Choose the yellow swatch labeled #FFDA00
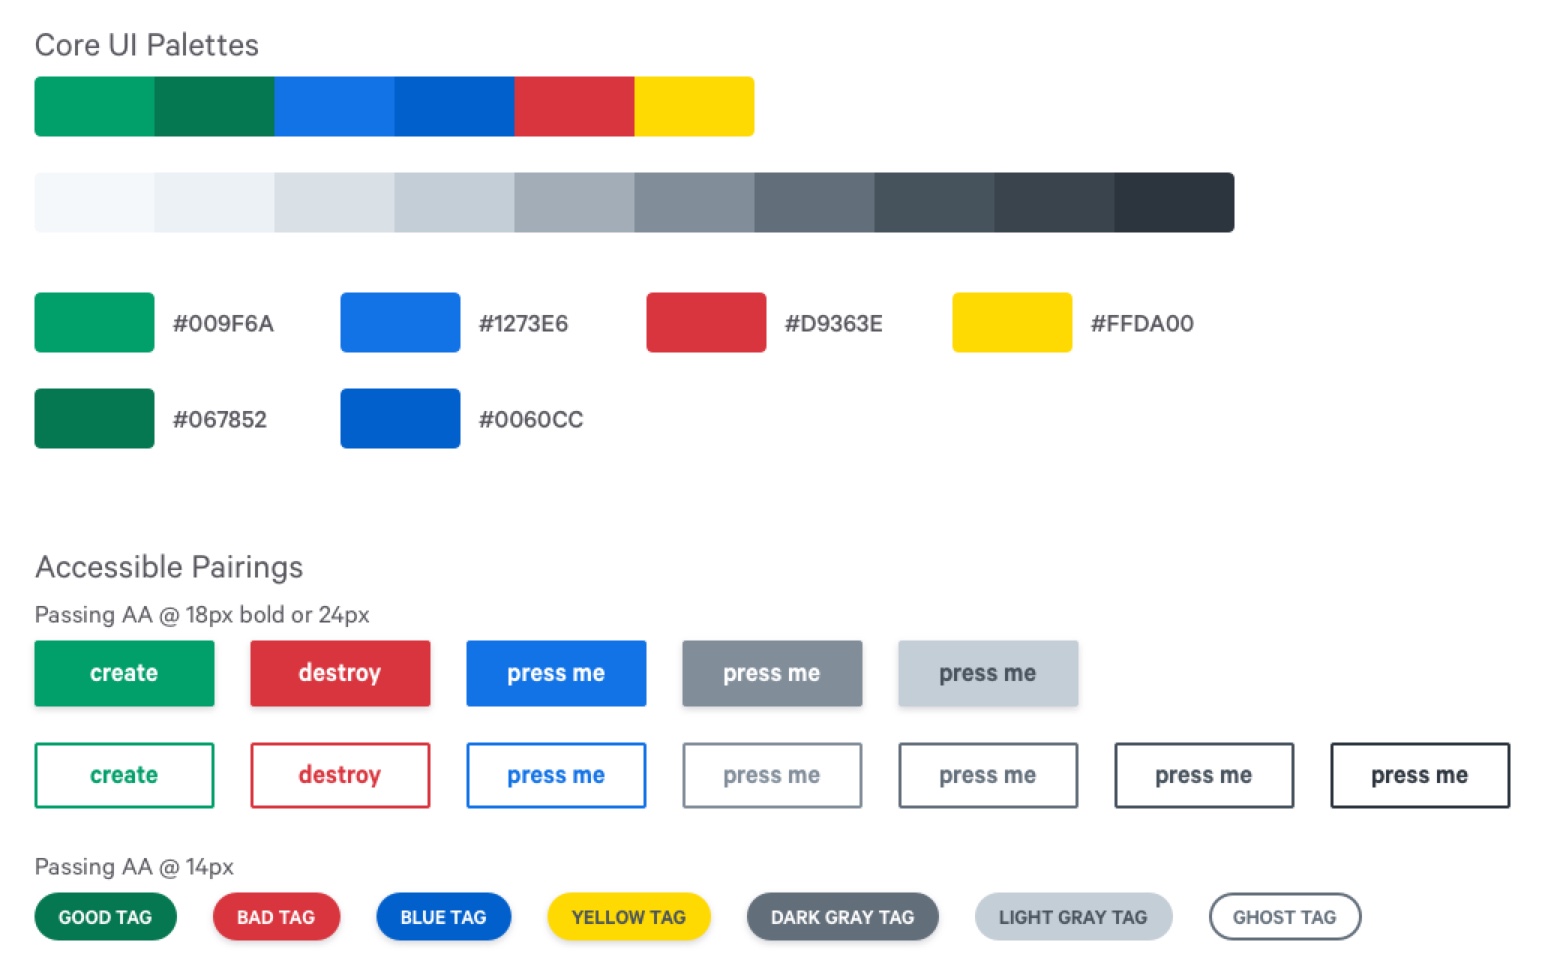Image resolution: width=1548 pixels, height=969 pixels. click(x=1012, y=322)
